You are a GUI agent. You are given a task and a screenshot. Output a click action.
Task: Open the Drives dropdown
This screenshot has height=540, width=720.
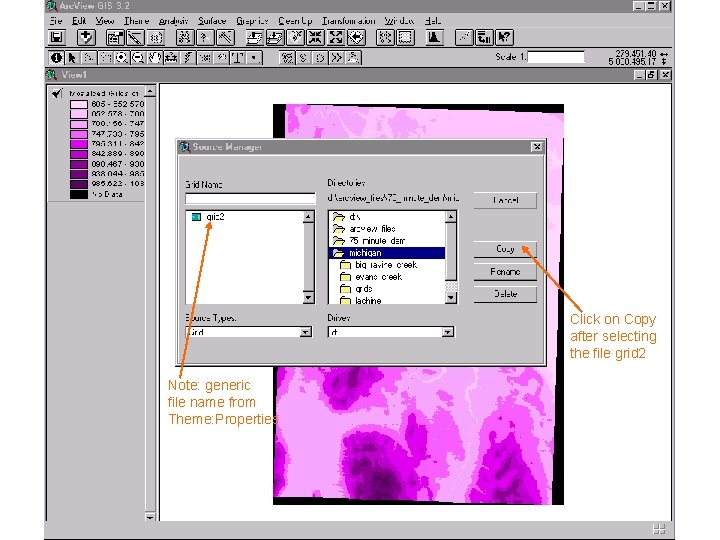pyautogui.click(x=448, y=332)
